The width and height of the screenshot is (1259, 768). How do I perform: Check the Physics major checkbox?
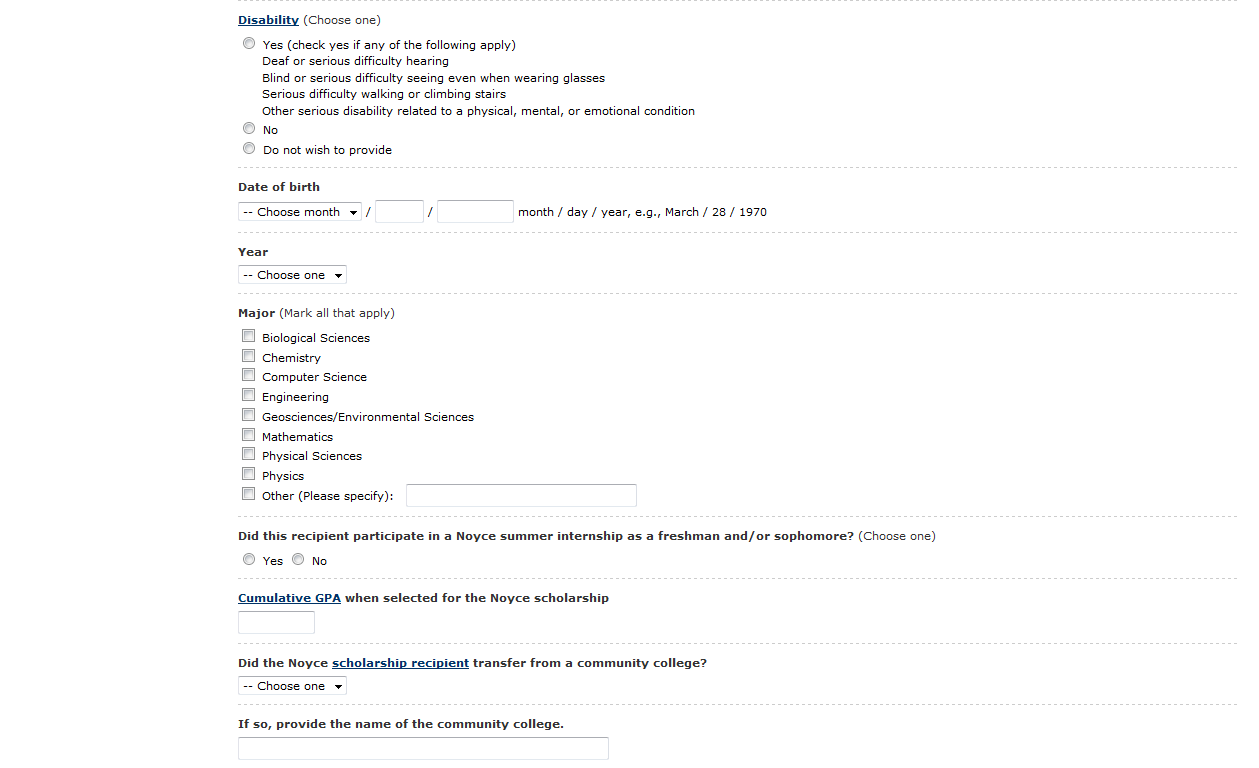[x=248, y=475]
